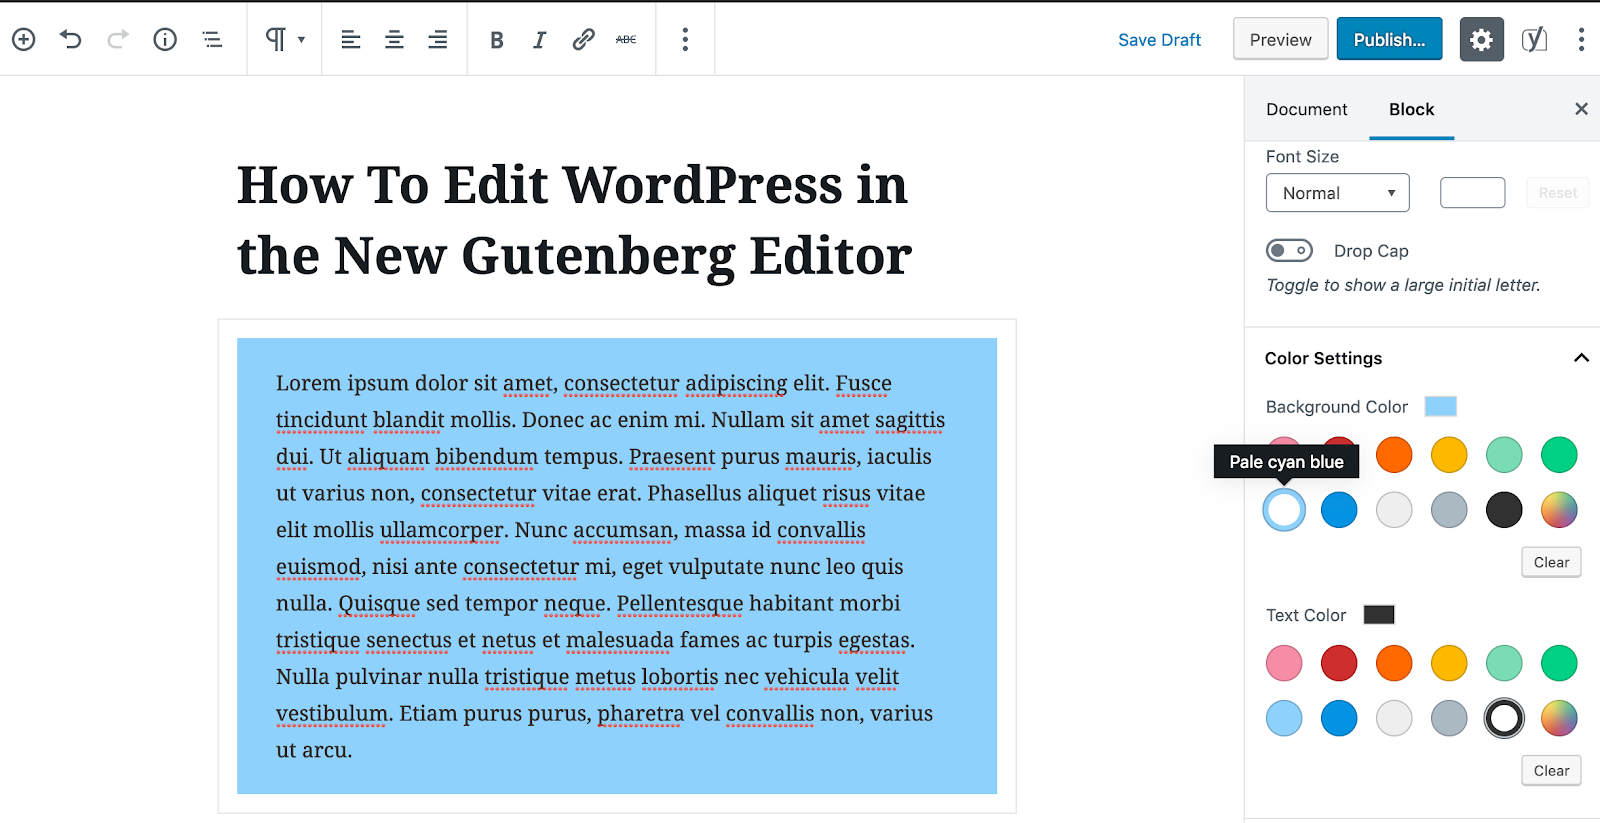The width and height of the screenshot is (1600, 823).
Task: Open the editor tools and options menu
Action: (1580, 39)
